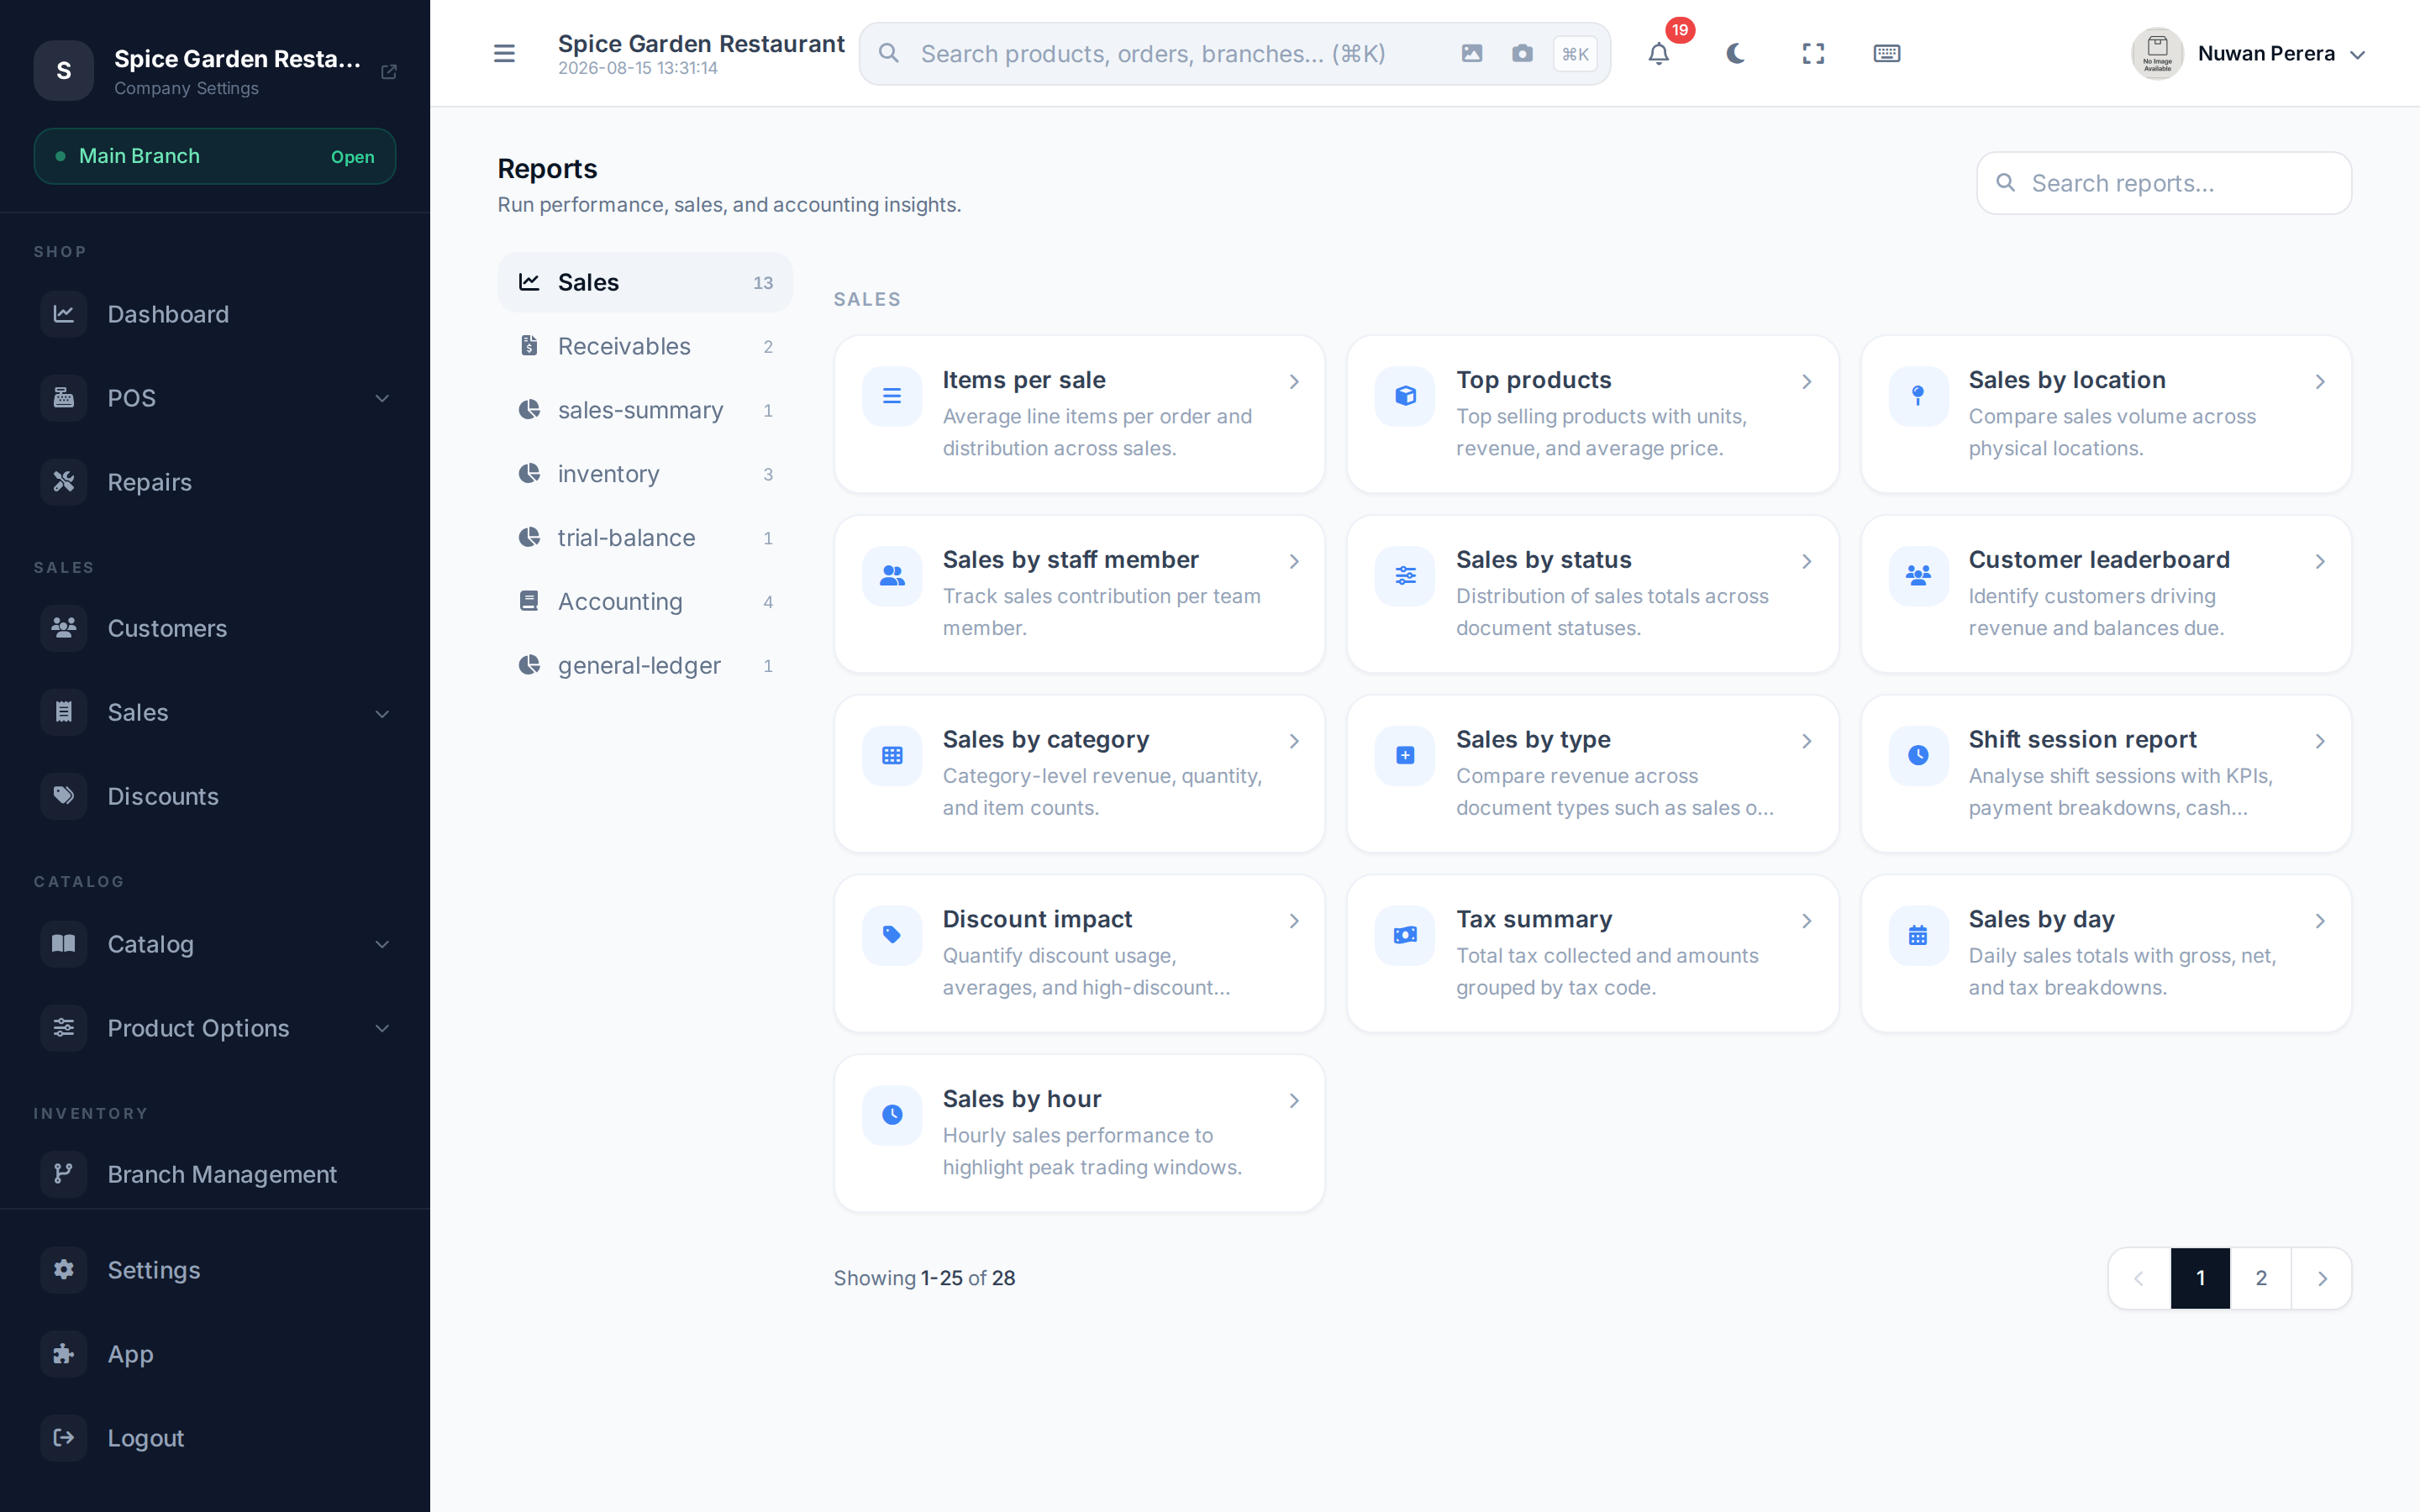2420x1512 pixels.
Task: Click the App puzzle icon
Action: coord(64,1354)
